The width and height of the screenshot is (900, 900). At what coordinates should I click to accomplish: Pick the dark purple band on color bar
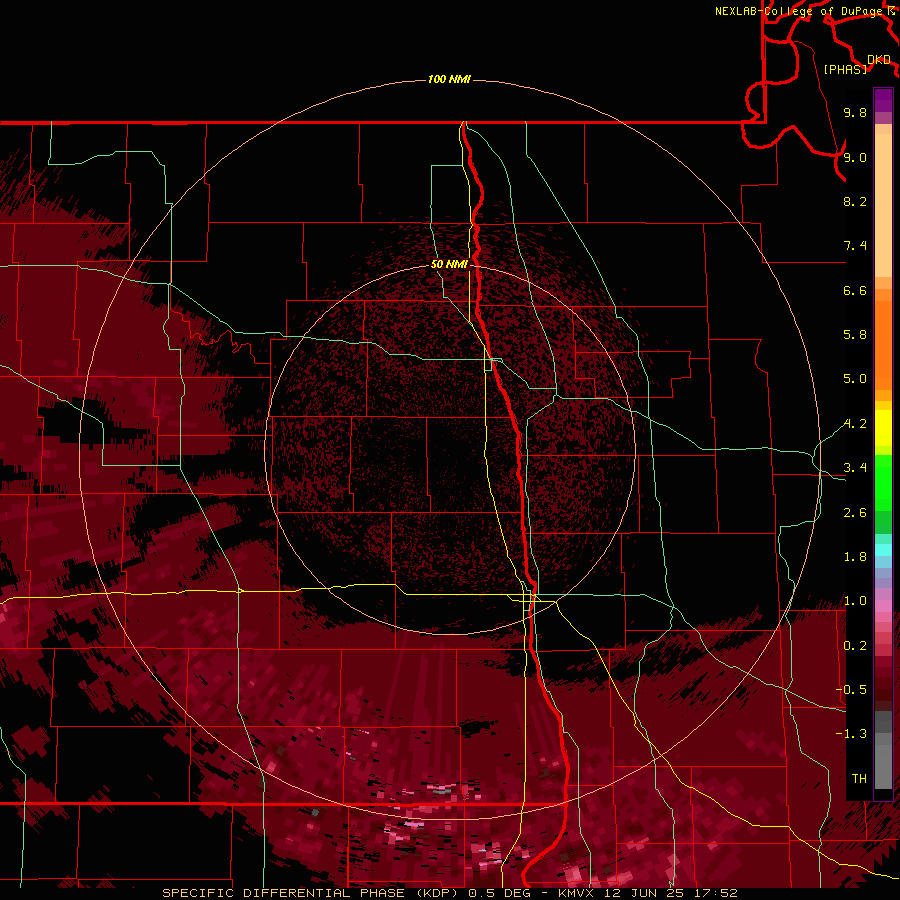pos(883,100)
